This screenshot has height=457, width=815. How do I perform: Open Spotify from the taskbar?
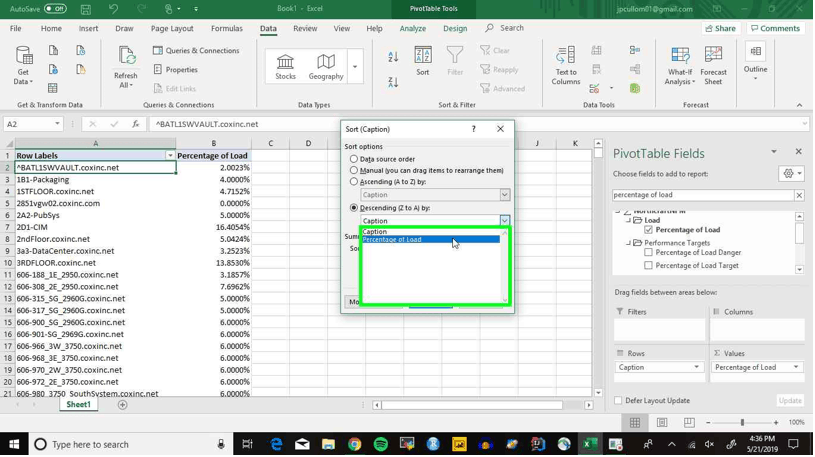[x=381, y=445]
